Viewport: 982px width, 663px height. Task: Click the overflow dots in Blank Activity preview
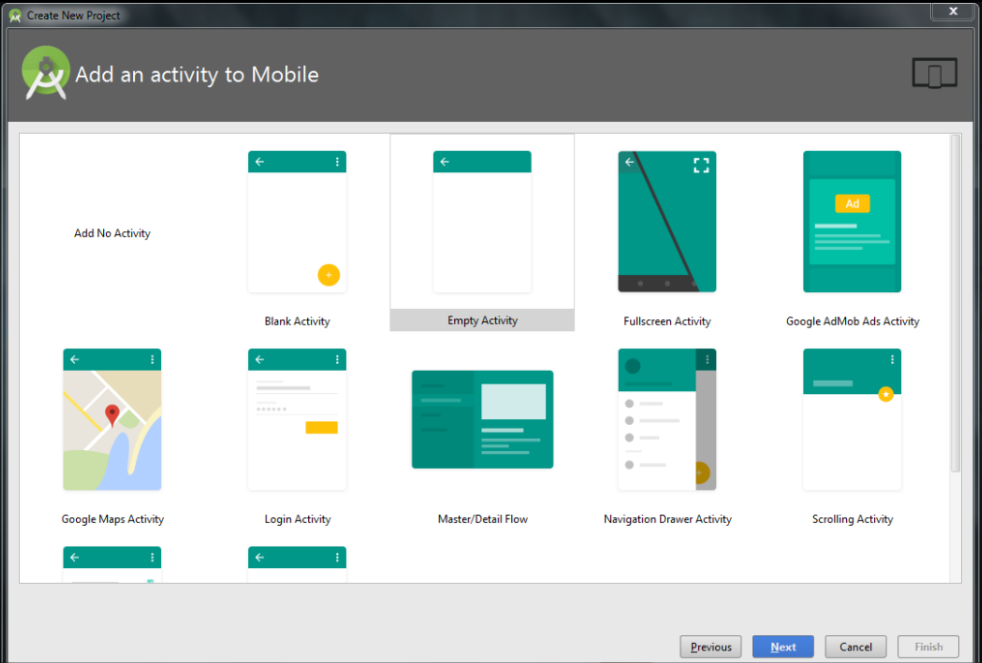point(337,162)
